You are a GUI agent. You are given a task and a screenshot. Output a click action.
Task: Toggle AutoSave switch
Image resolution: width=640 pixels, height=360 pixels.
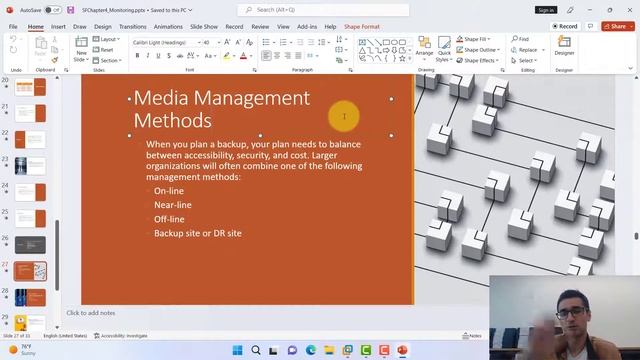(x=53, y=10)
